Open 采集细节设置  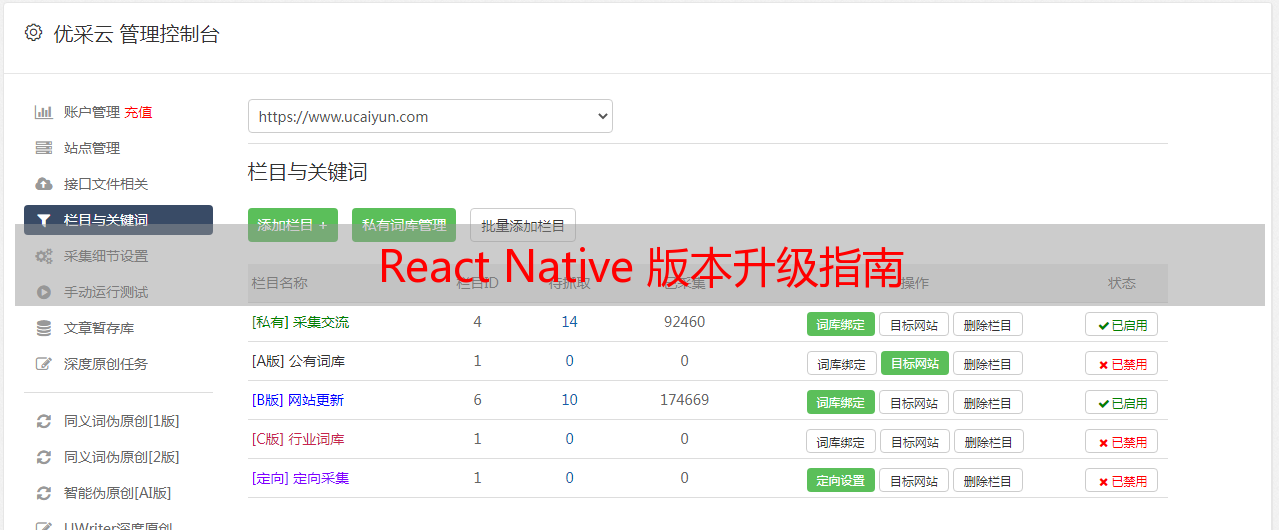106,256
